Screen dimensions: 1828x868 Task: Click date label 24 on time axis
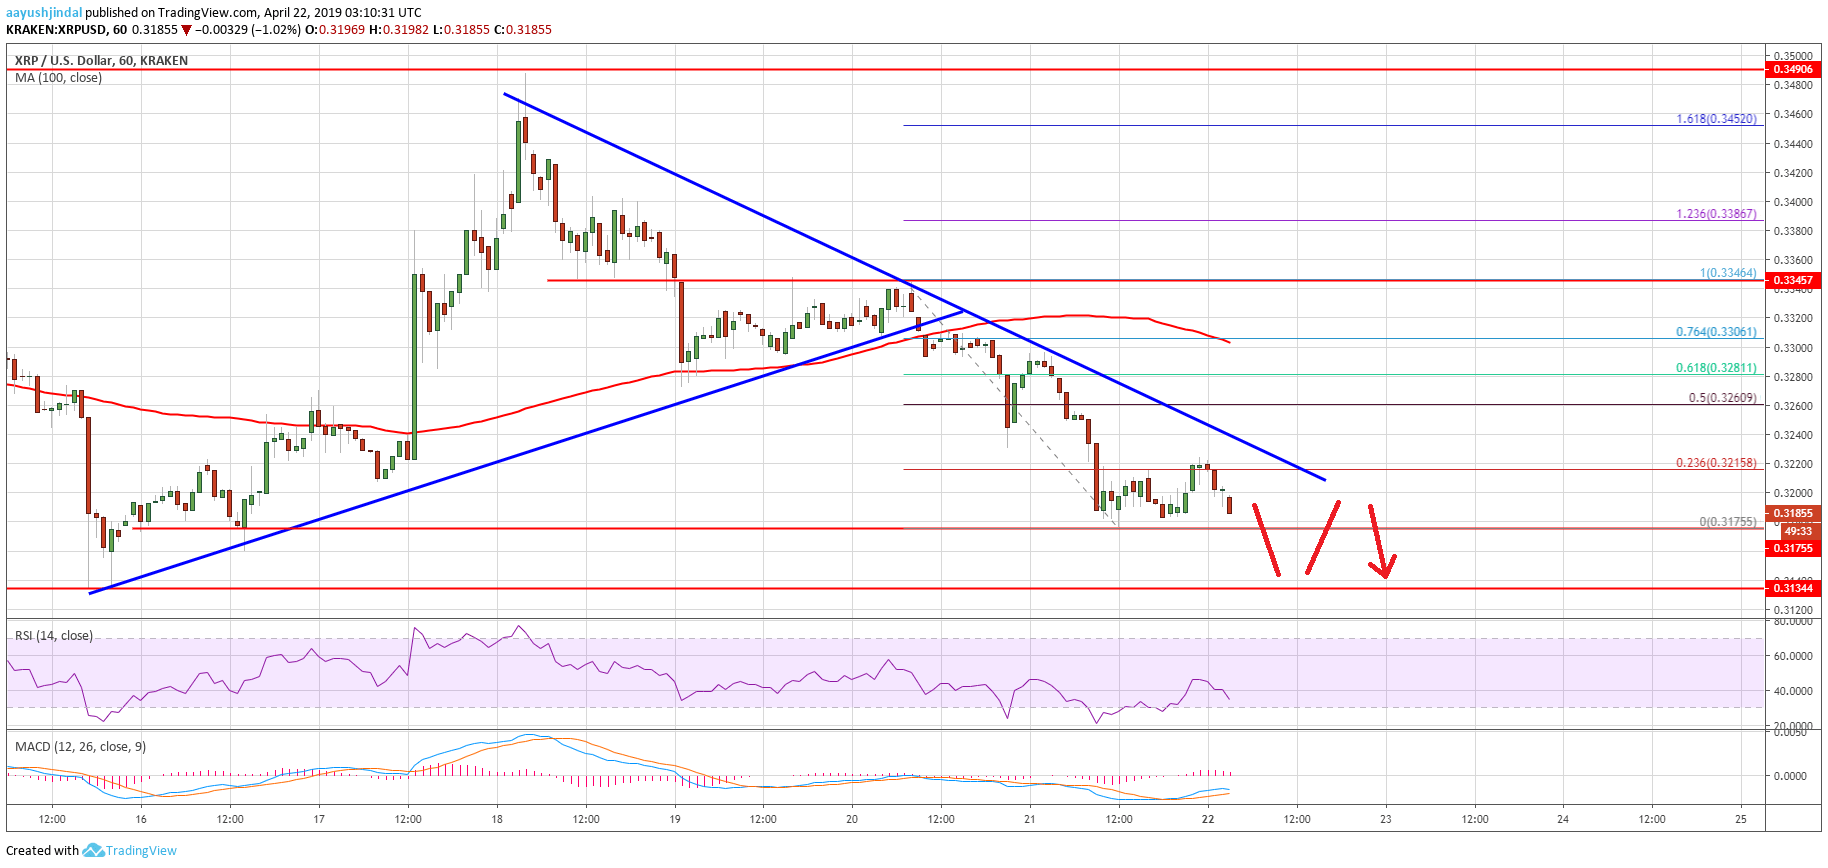[x=1563, y=819]
